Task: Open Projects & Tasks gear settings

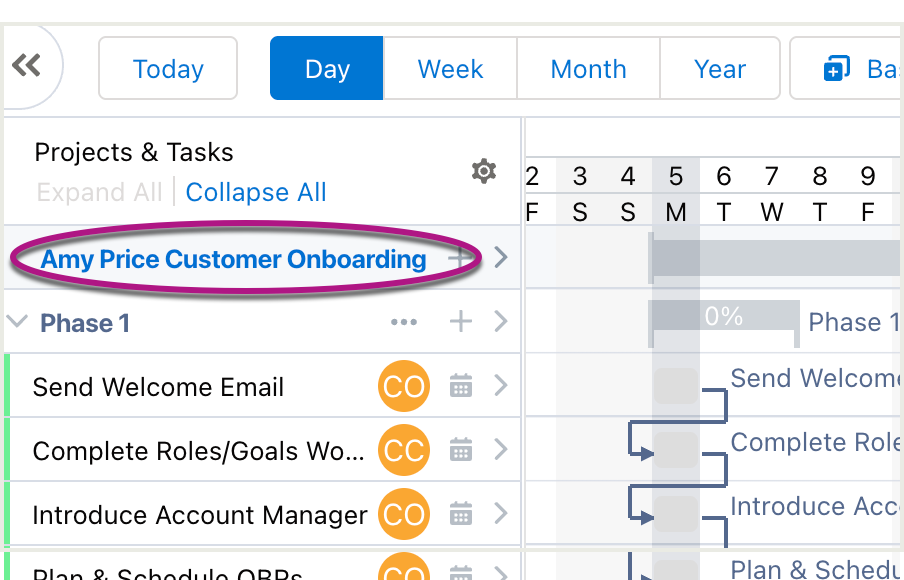Action: pos(484,171)
